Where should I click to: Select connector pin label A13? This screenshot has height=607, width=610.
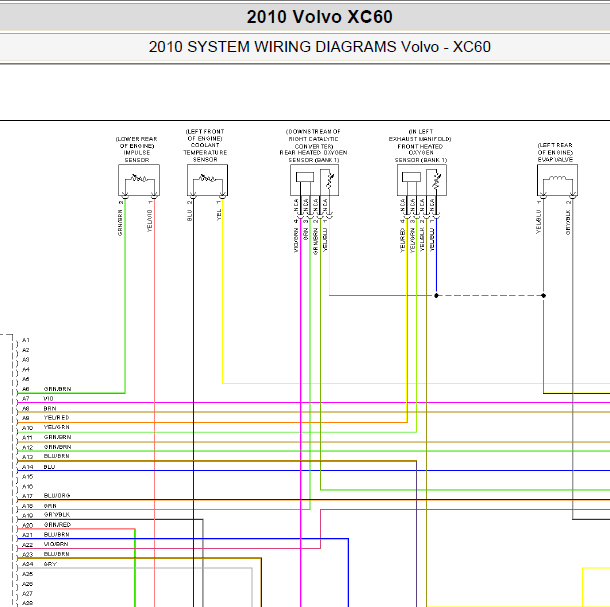tap(27, 457)
